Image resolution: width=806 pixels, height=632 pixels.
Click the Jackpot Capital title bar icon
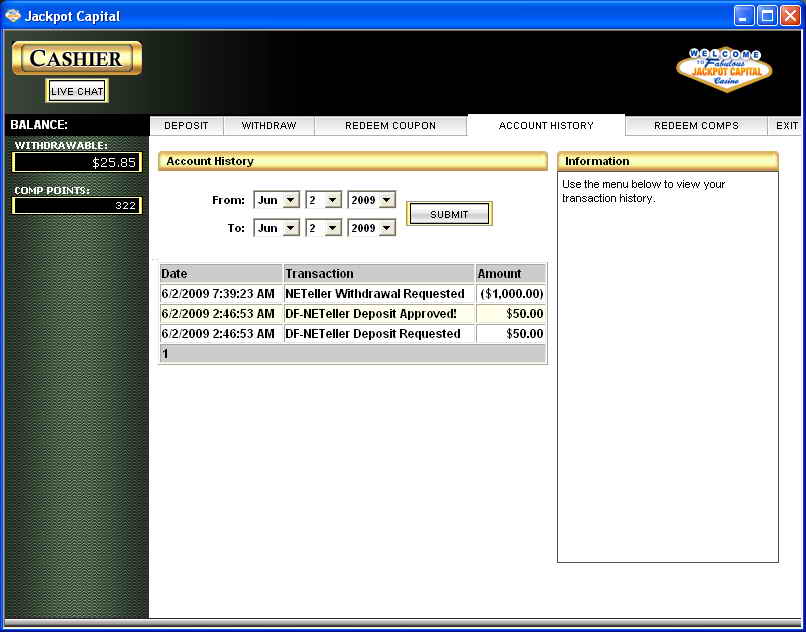click(x=12, y=16)
